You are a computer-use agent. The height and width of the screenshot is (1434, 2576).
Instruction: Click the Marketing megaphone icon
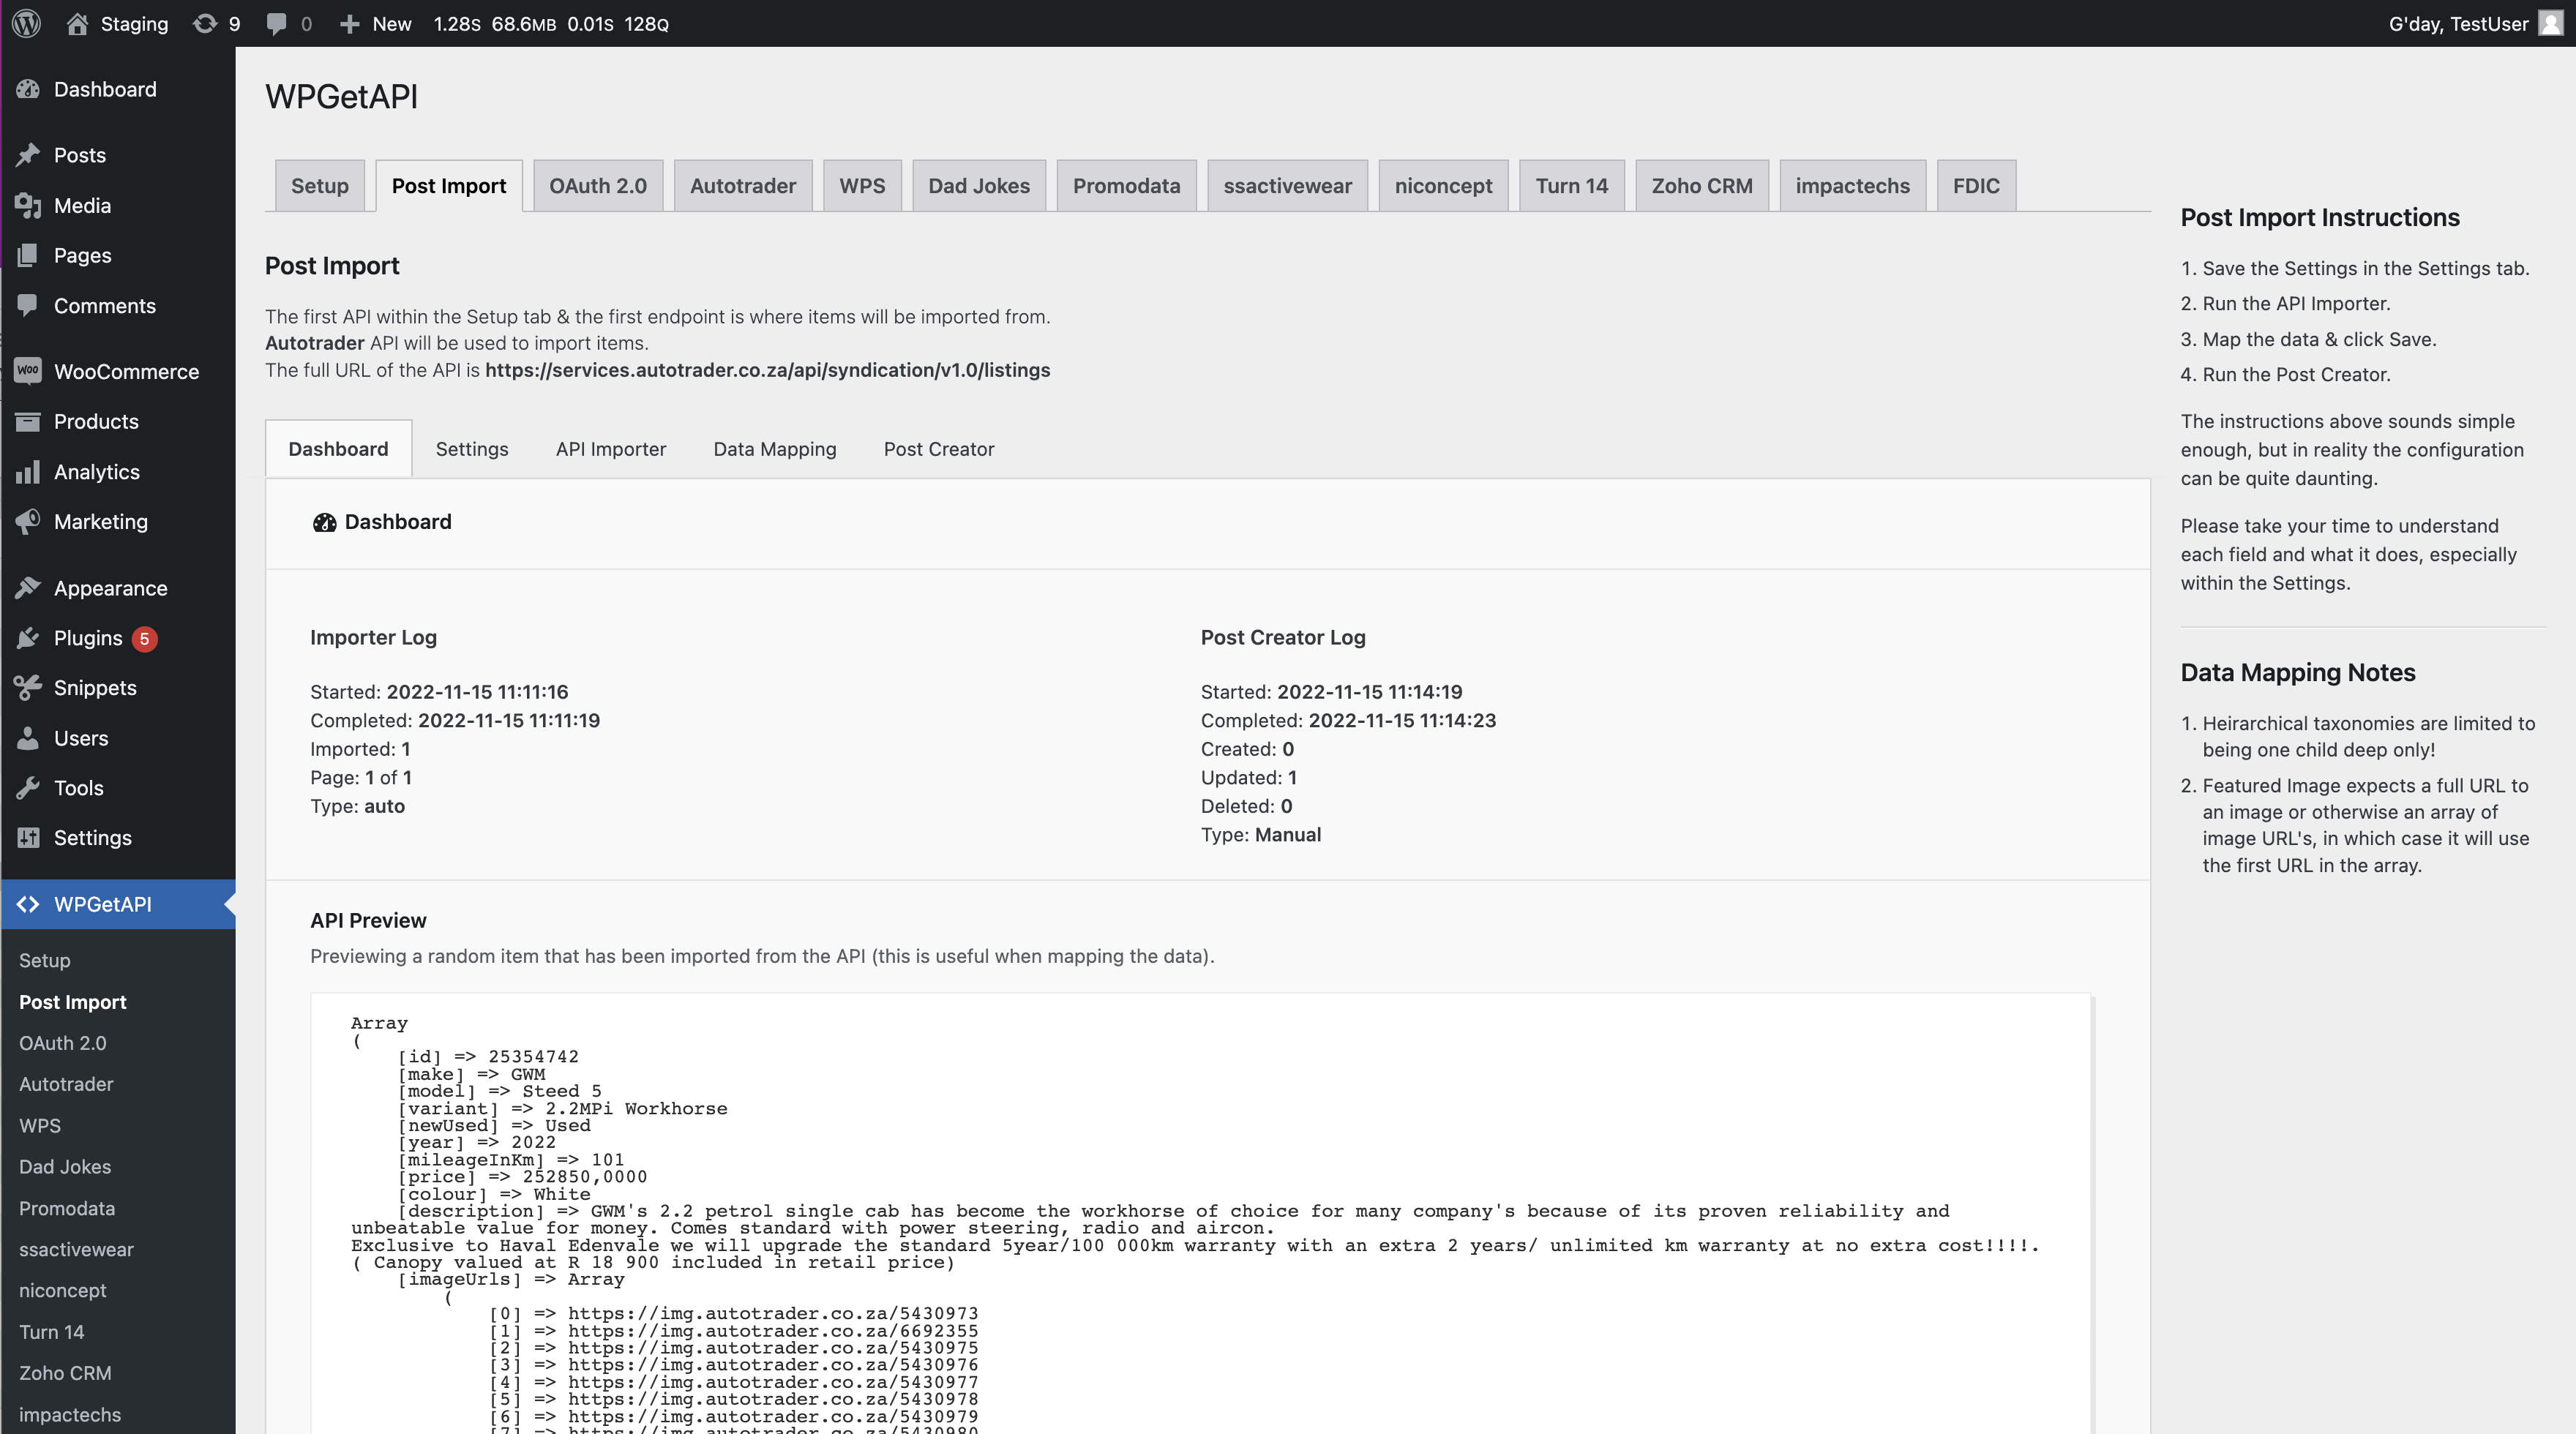click(x=28, y=521)
